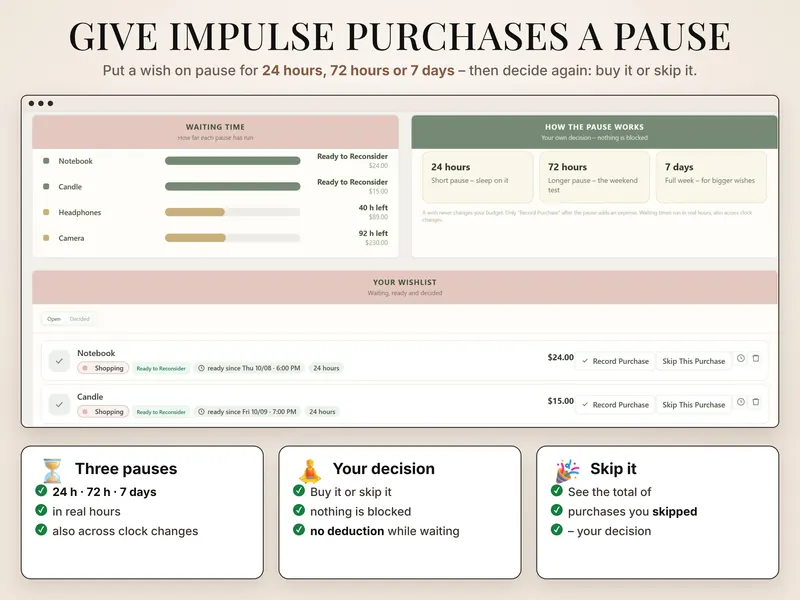Click the tan swatch beside Camera
This screenshot has width=800, height=600.
coord(46,238)
